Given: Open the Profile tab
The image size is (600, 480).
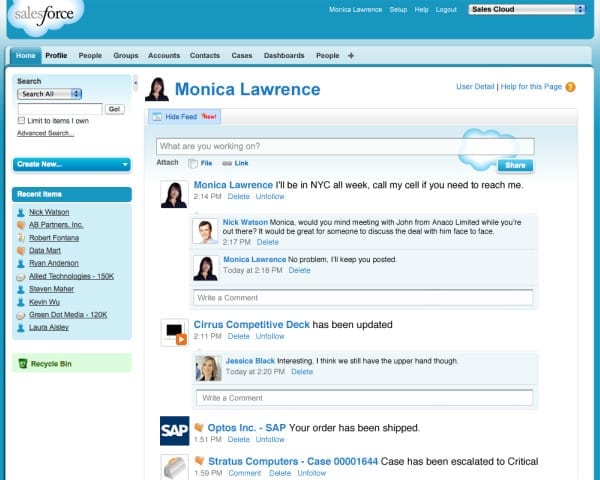Looking at the screenshot, I should 56,56.
